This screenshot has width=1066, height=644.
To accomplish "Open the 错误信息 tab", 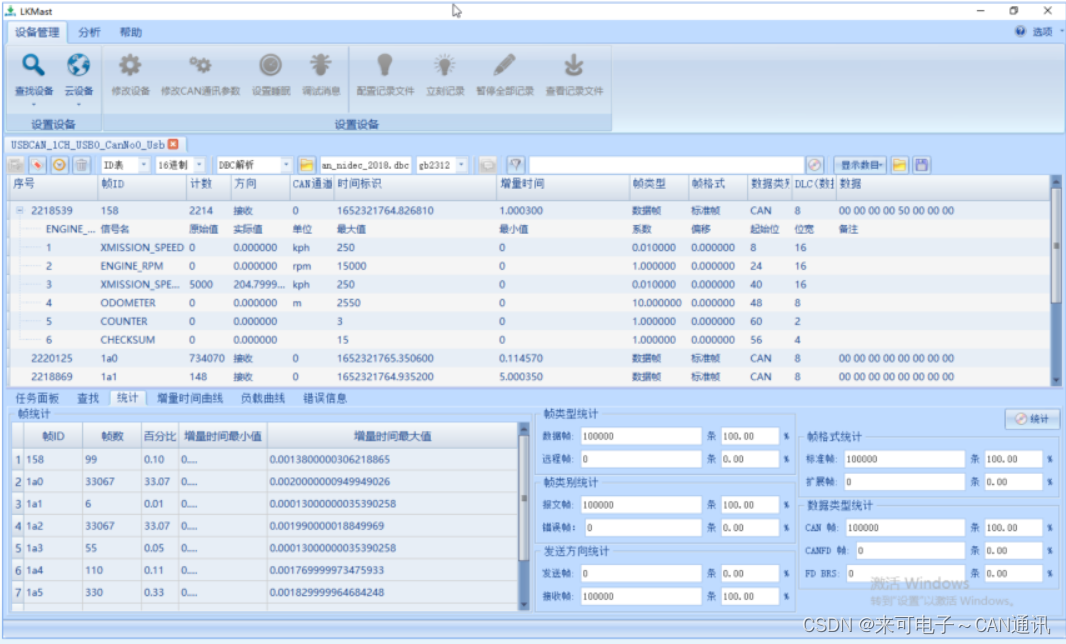I will tap(325, 399).
